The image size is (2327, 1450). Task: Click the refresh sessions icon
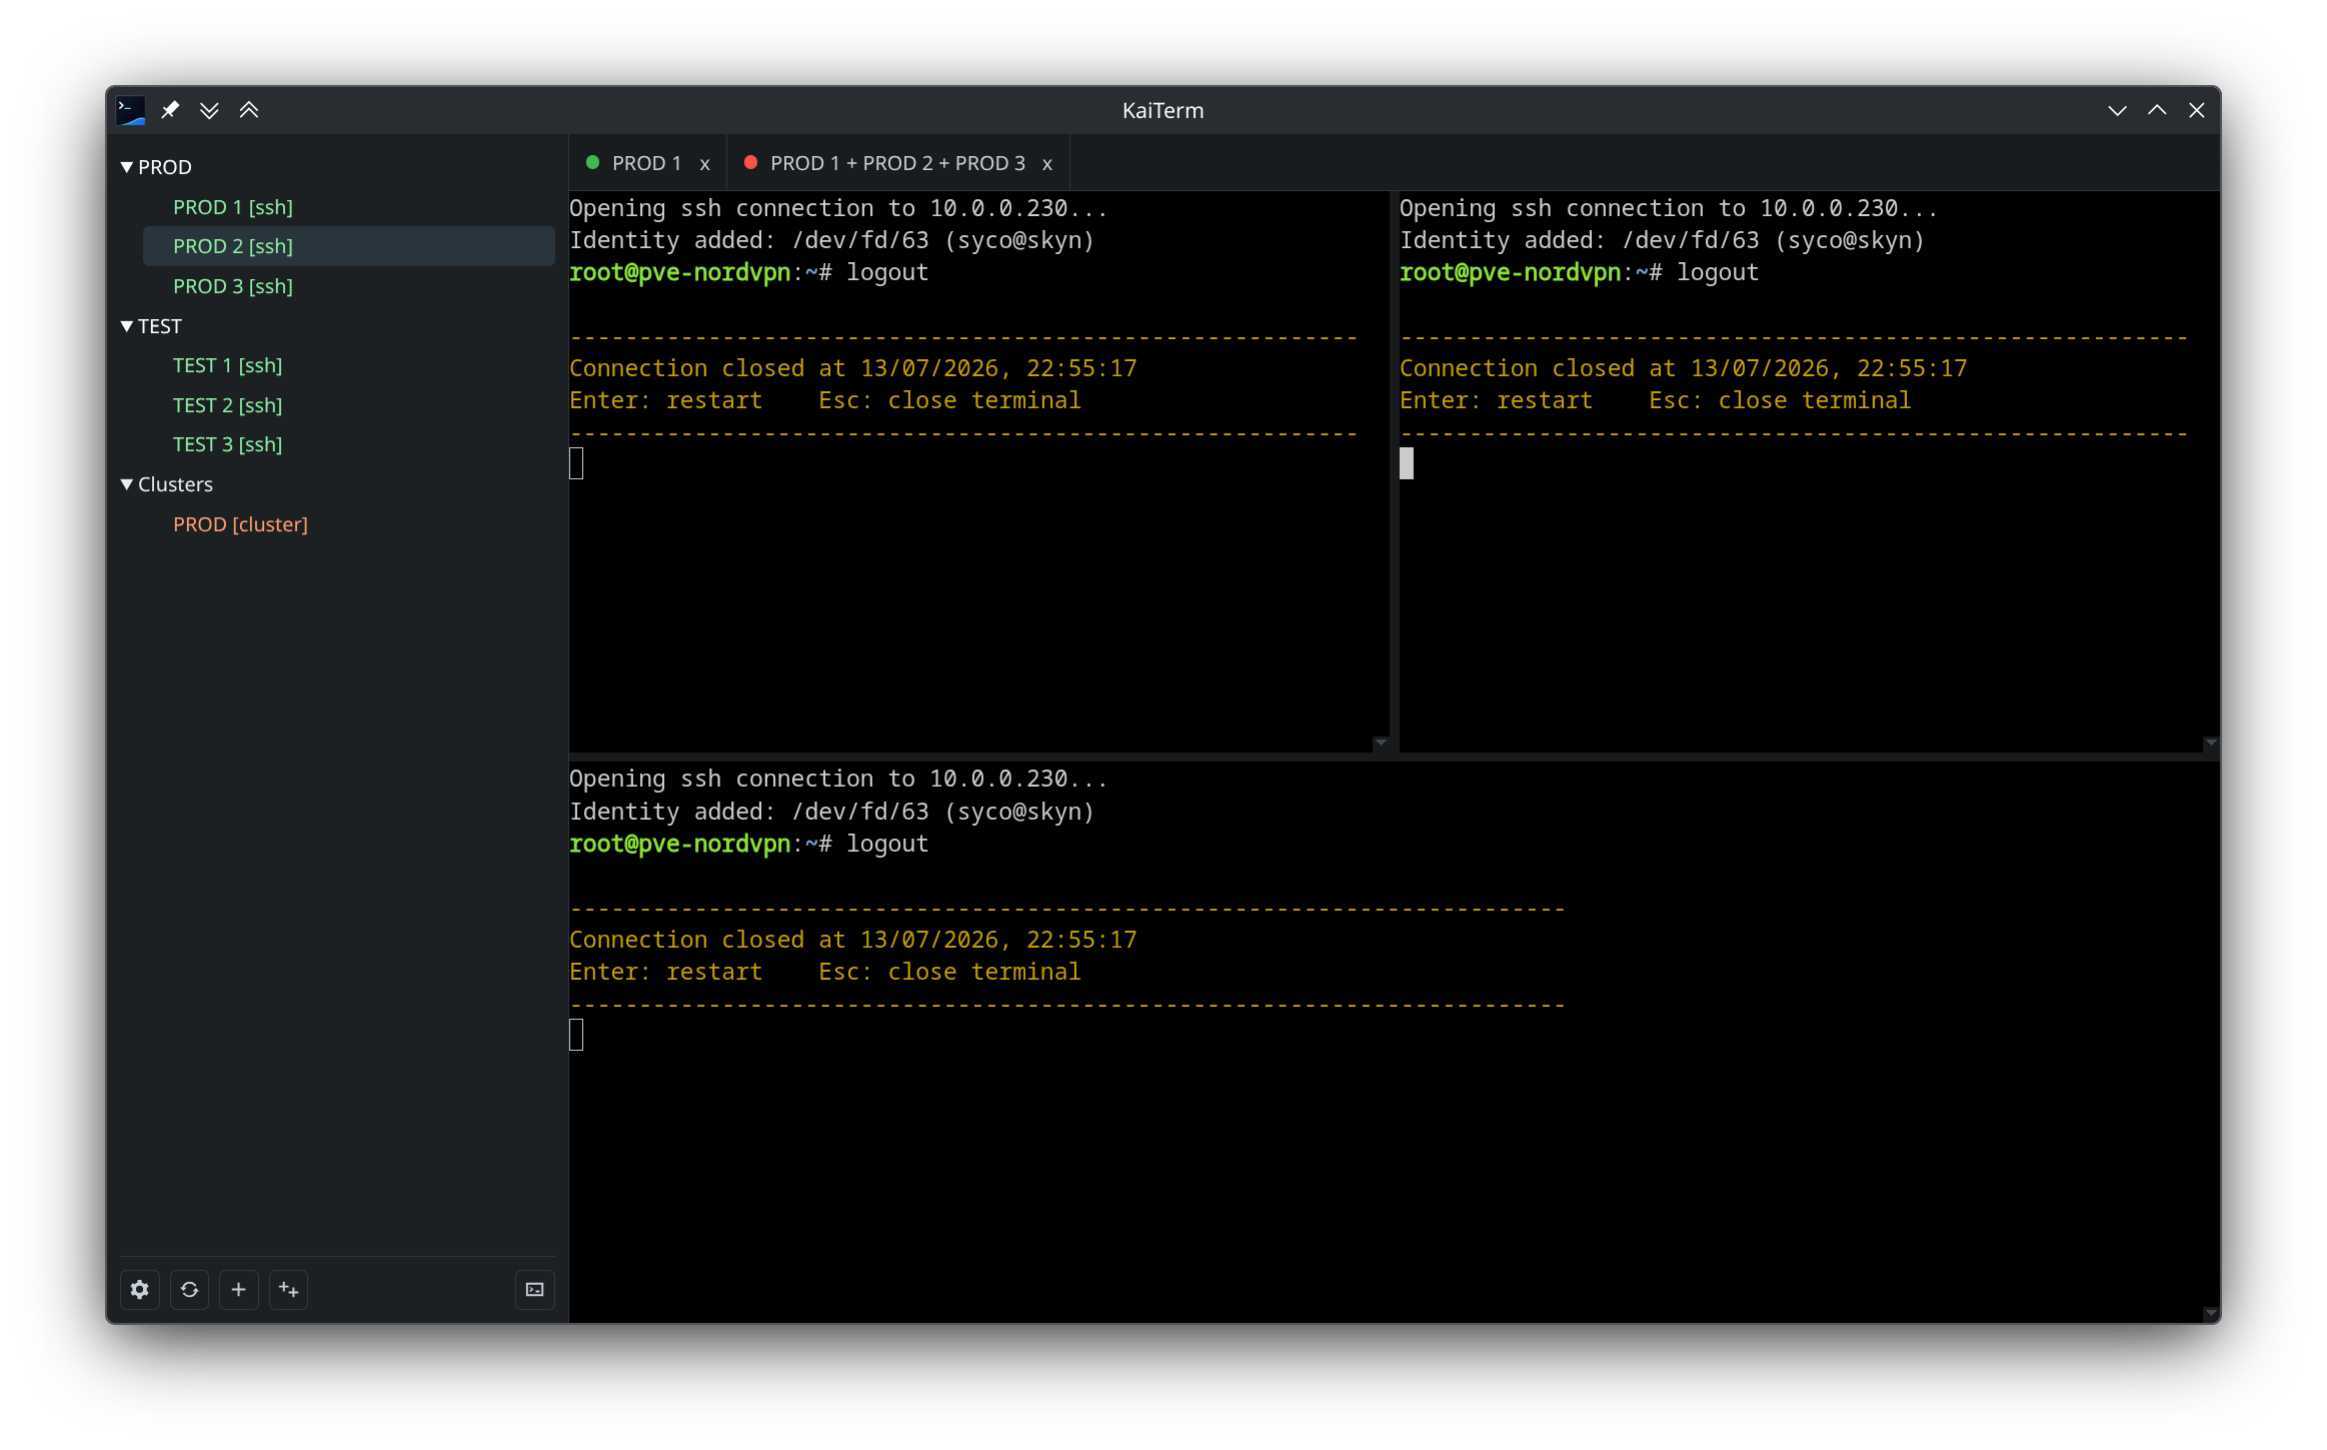(x=189, y=1289)
